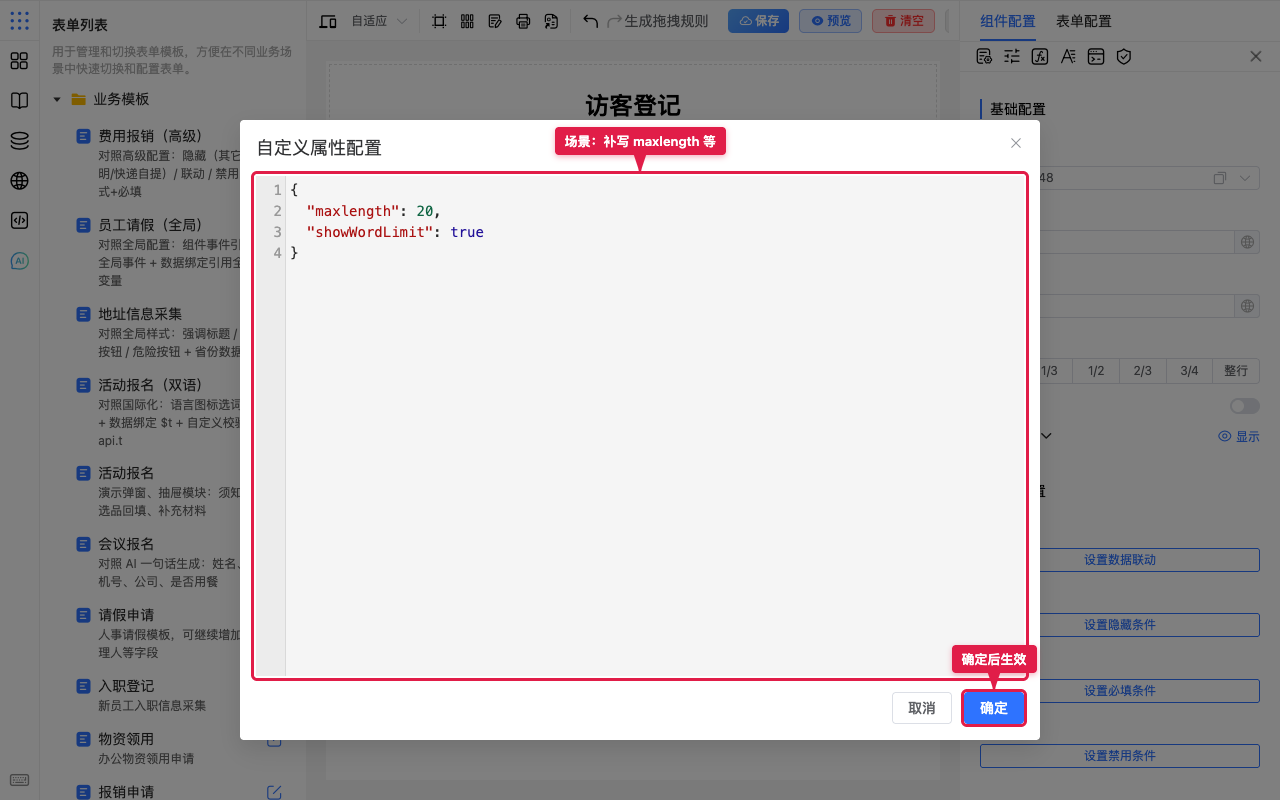1280x800 pixels.
Task: Open the text style config icon
Action: (1068, 57)
